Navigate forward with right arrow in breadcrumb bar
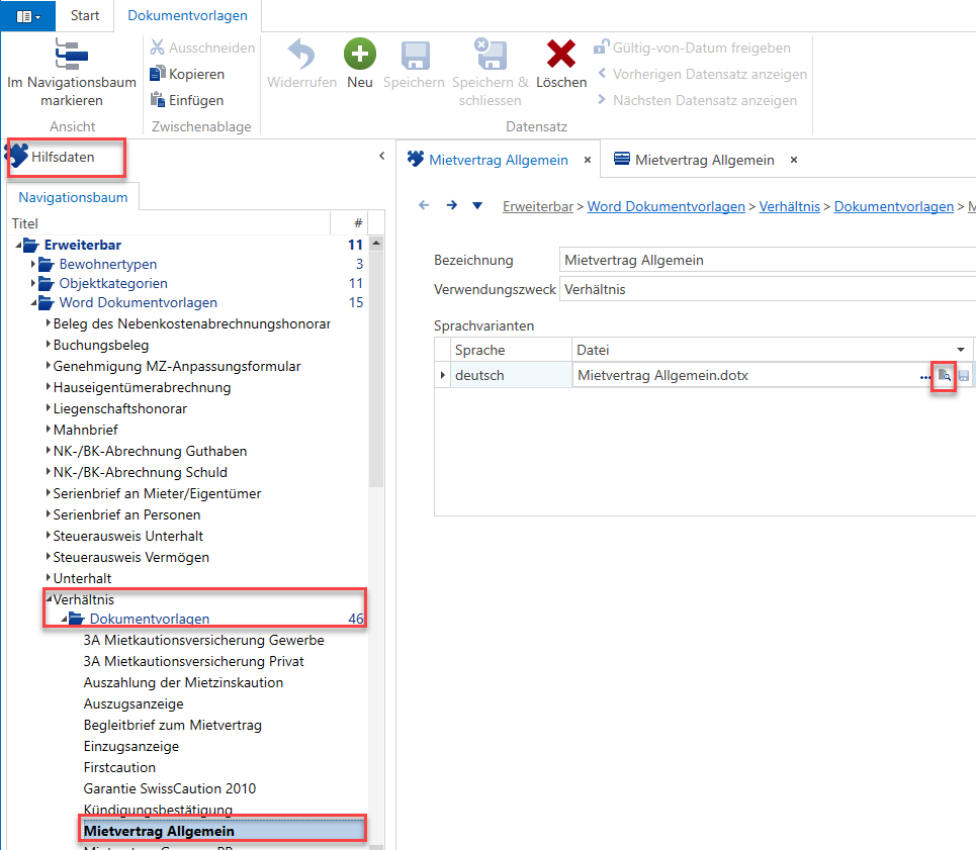 452,205
